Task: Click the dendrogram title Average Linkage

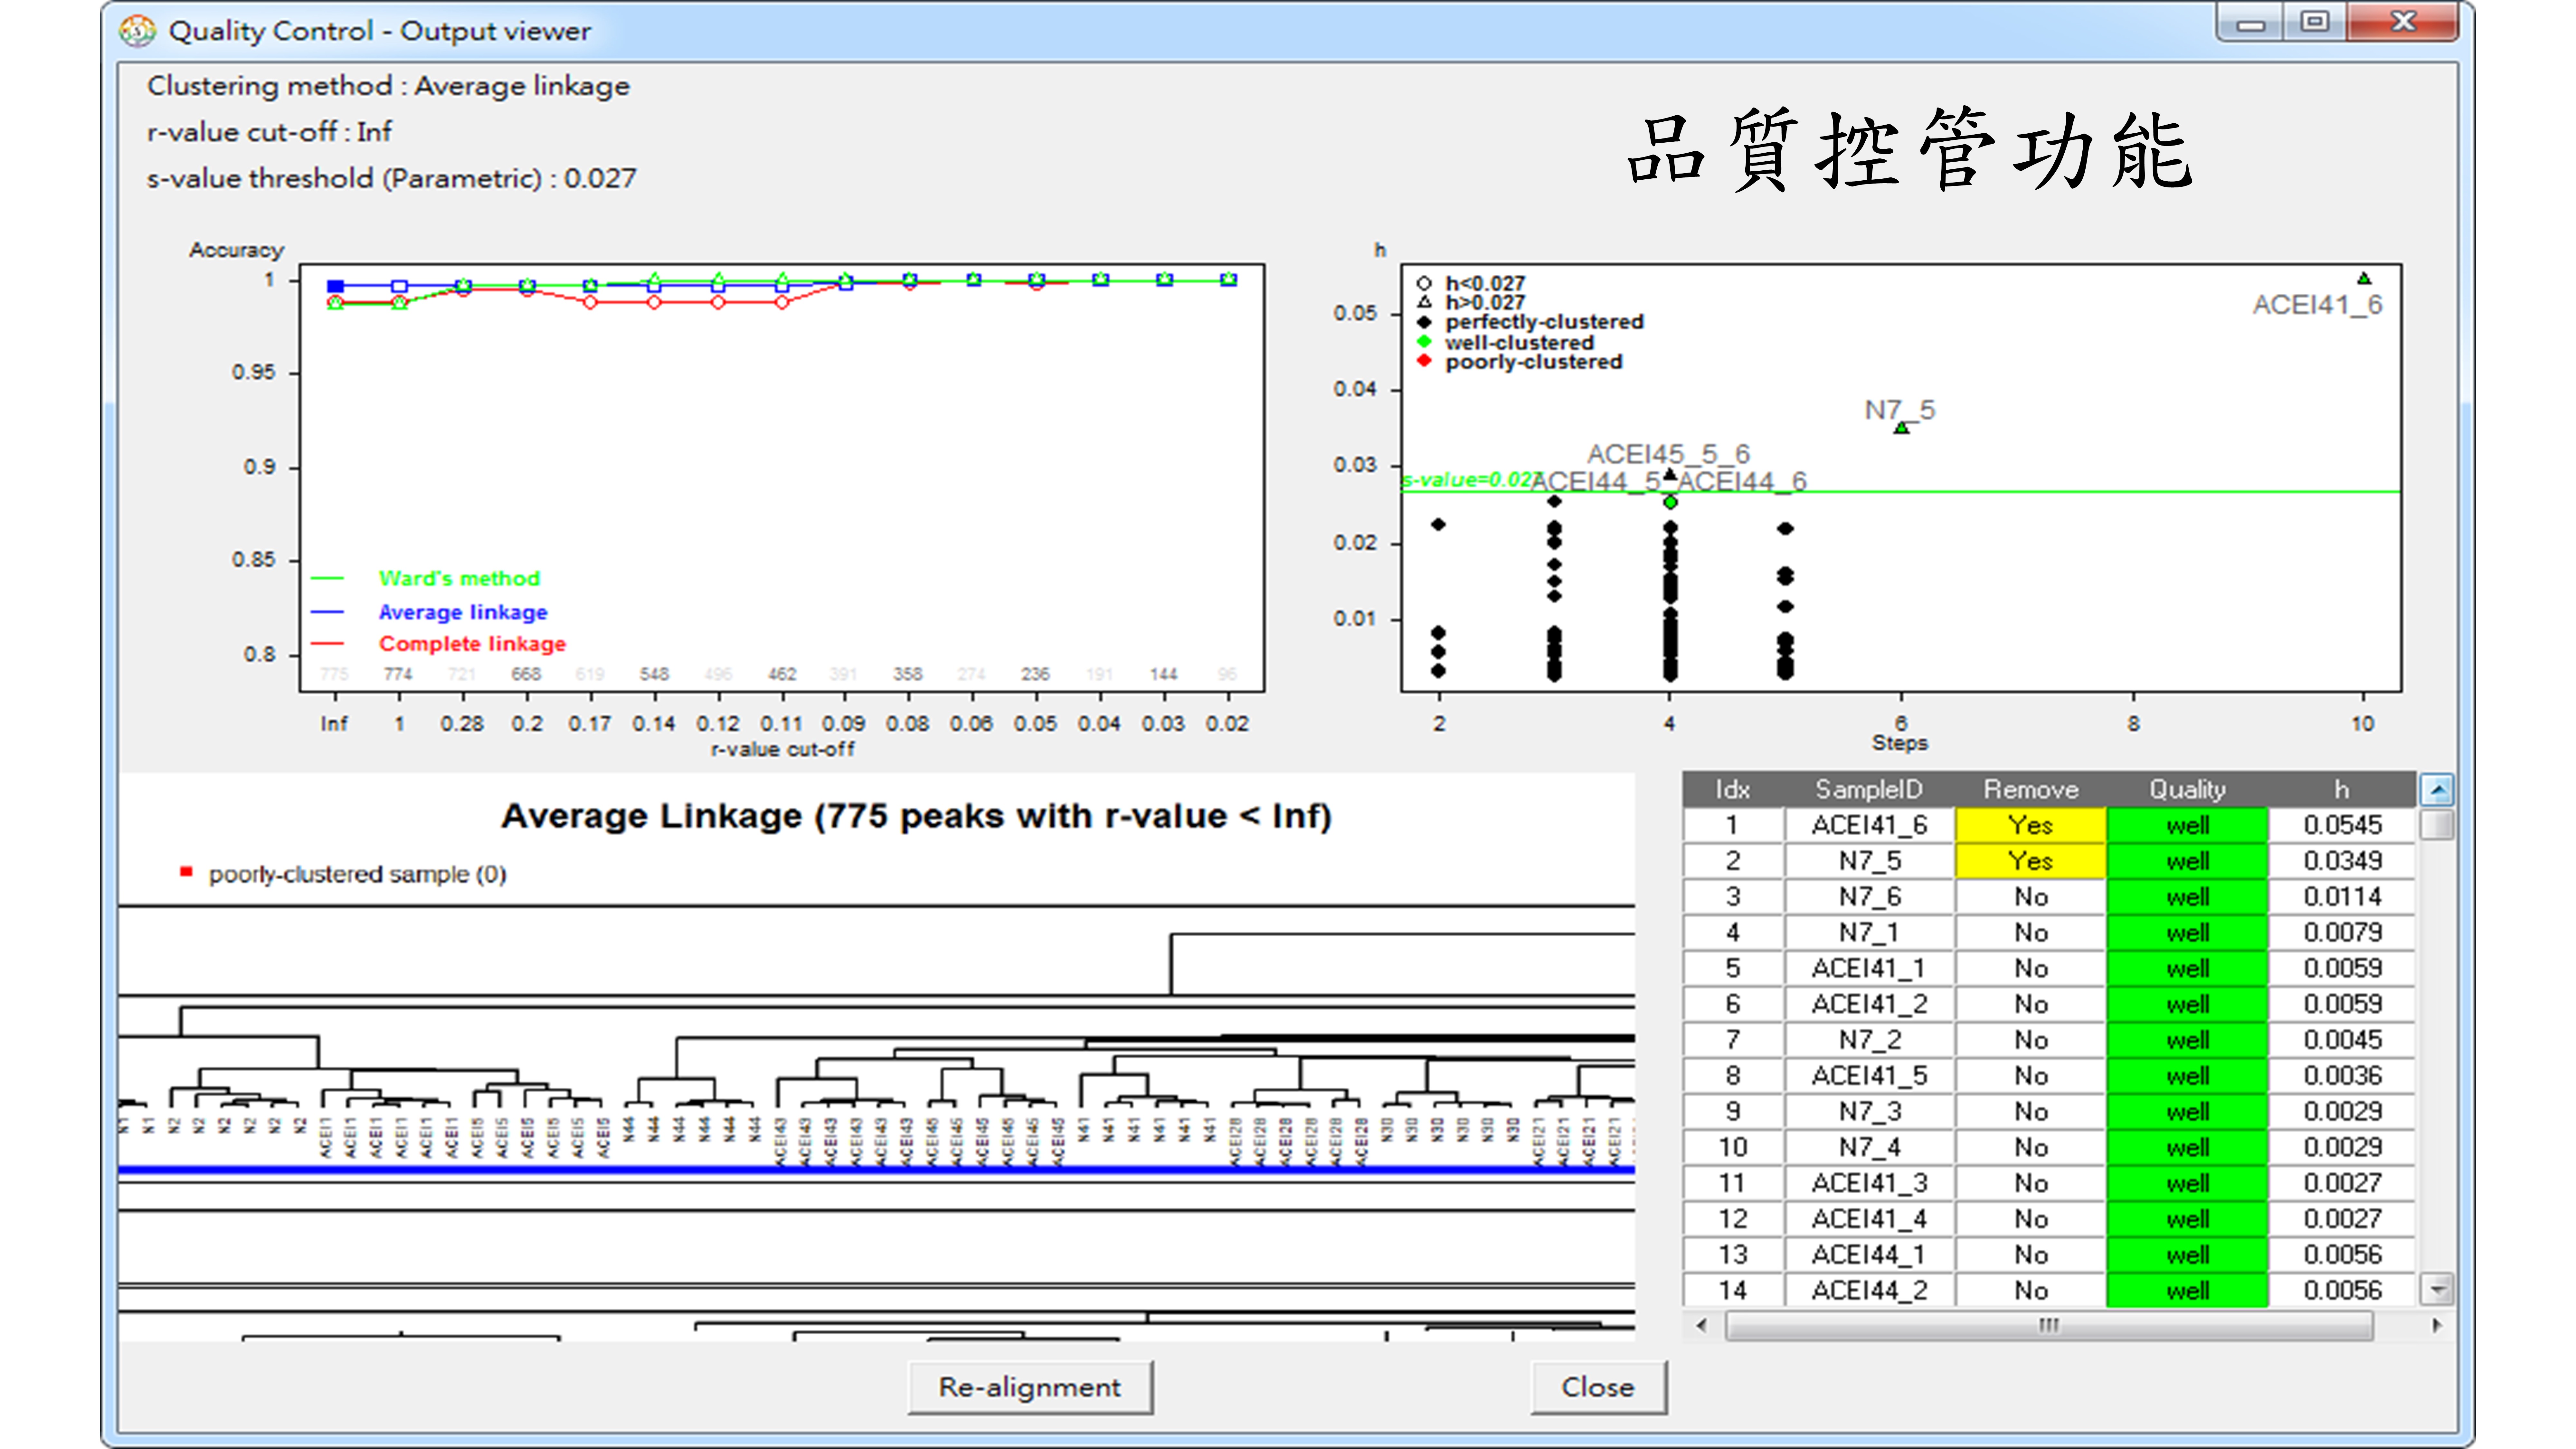Action: 916,816
